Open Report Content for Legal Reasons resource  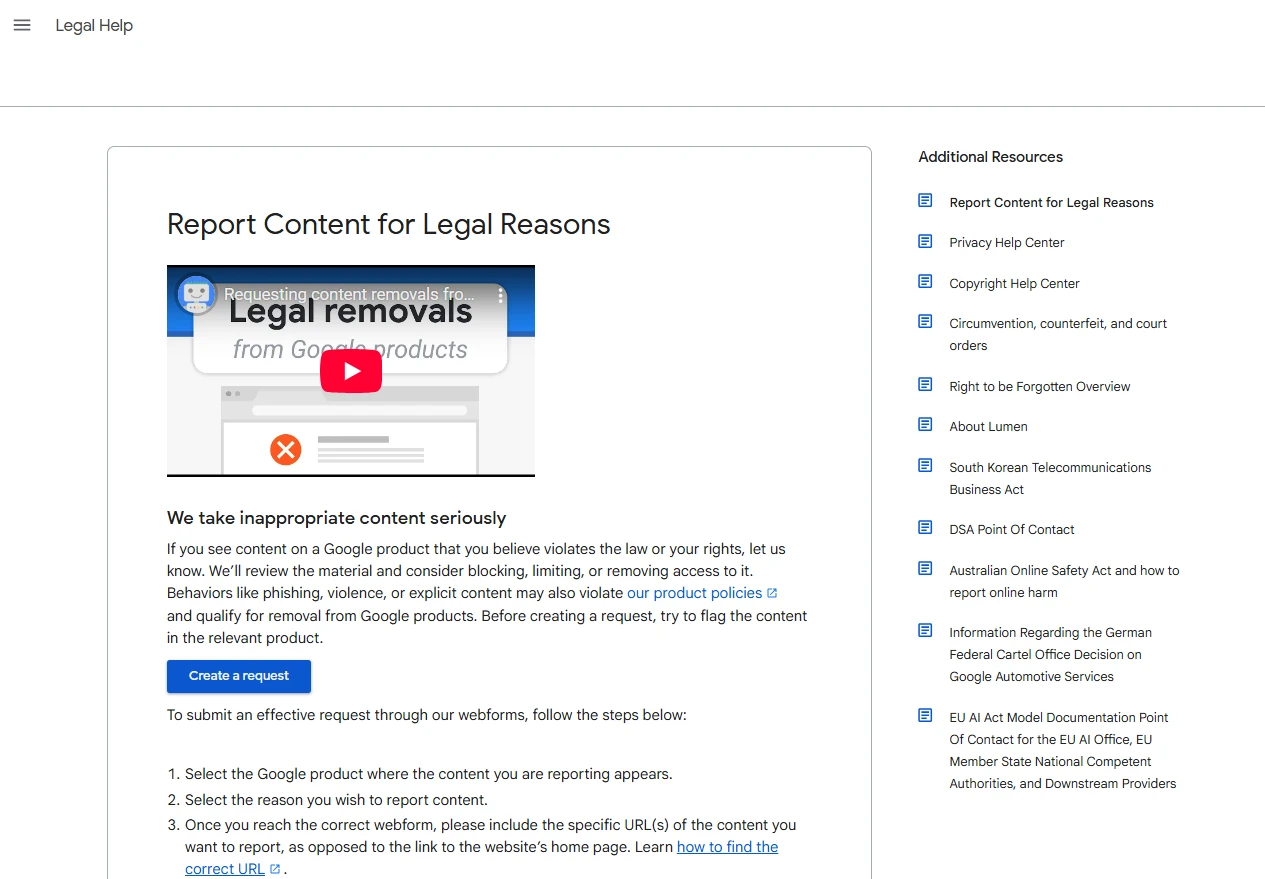[1051, 203]
